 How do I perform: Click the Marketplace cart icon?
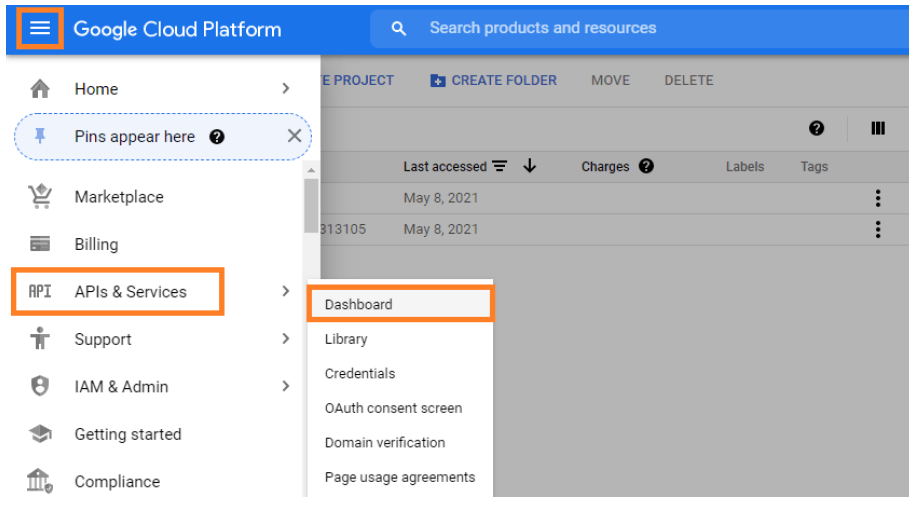(x=40, y=197)
